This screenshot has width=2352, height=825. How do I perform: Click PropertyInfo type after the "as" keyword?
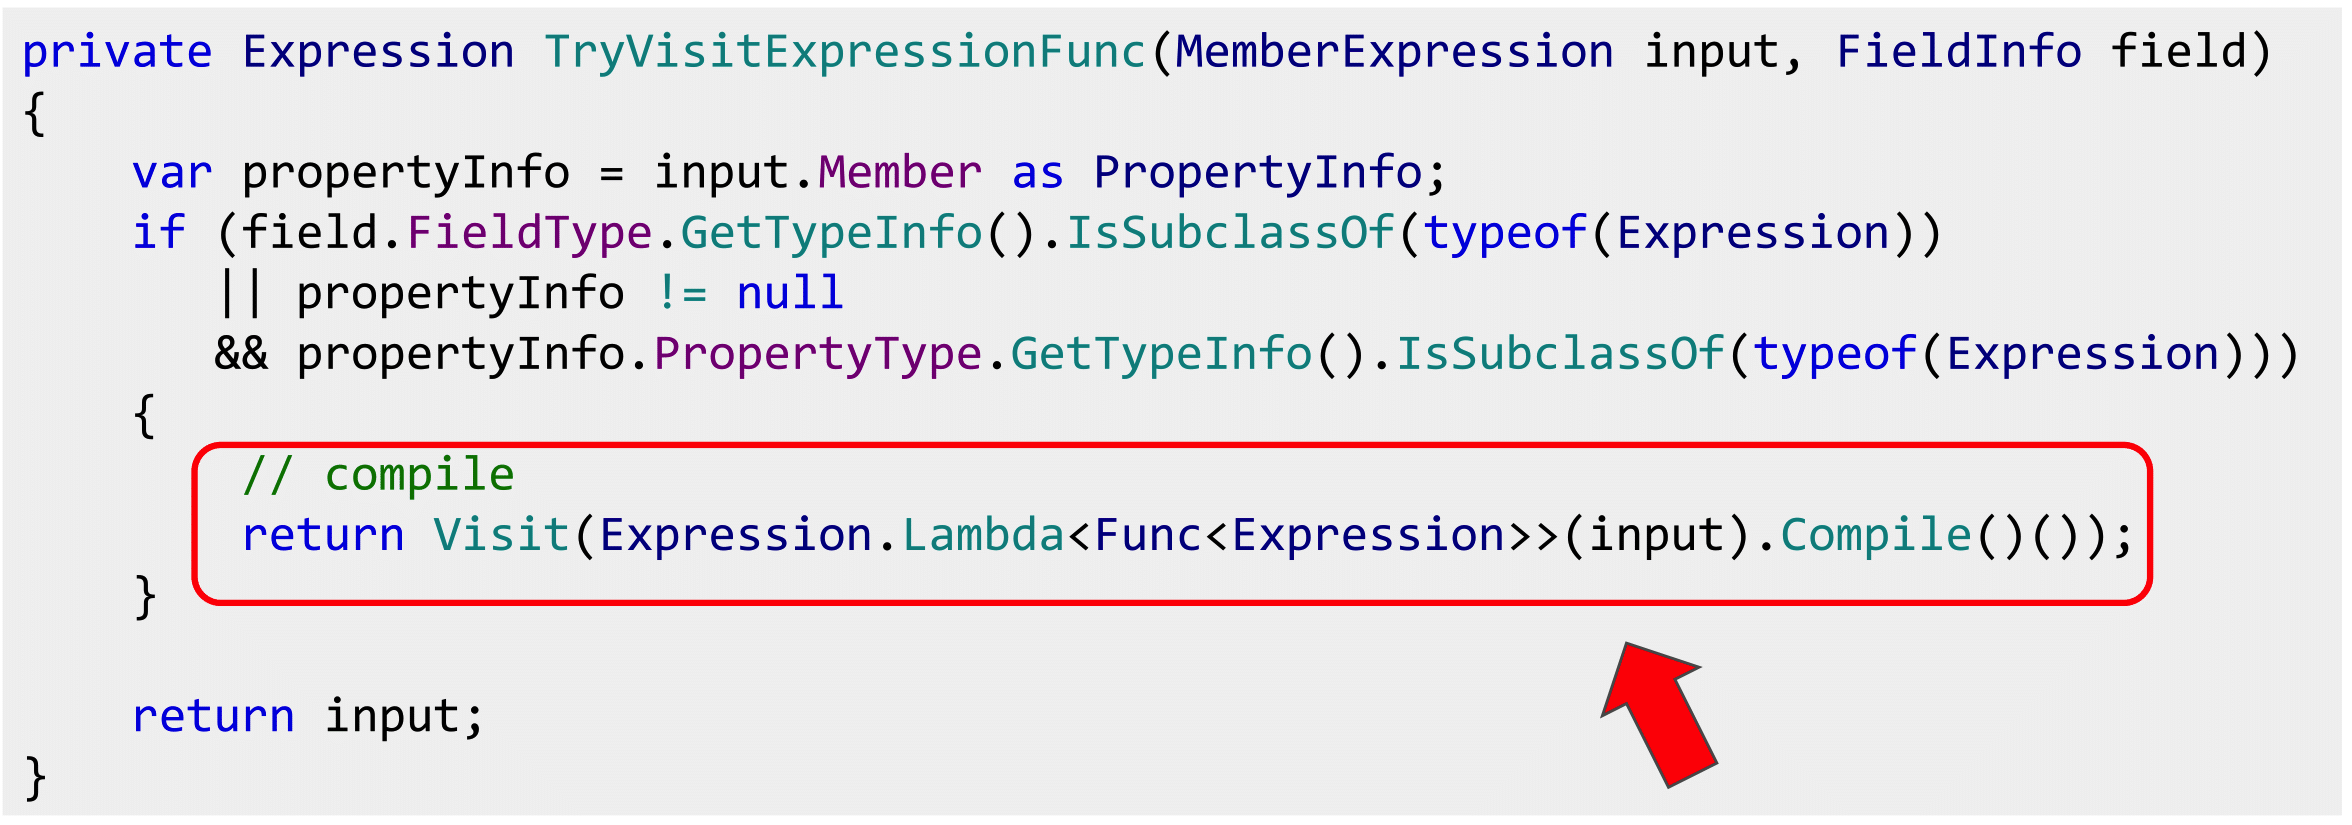(x=1257, y=173)
